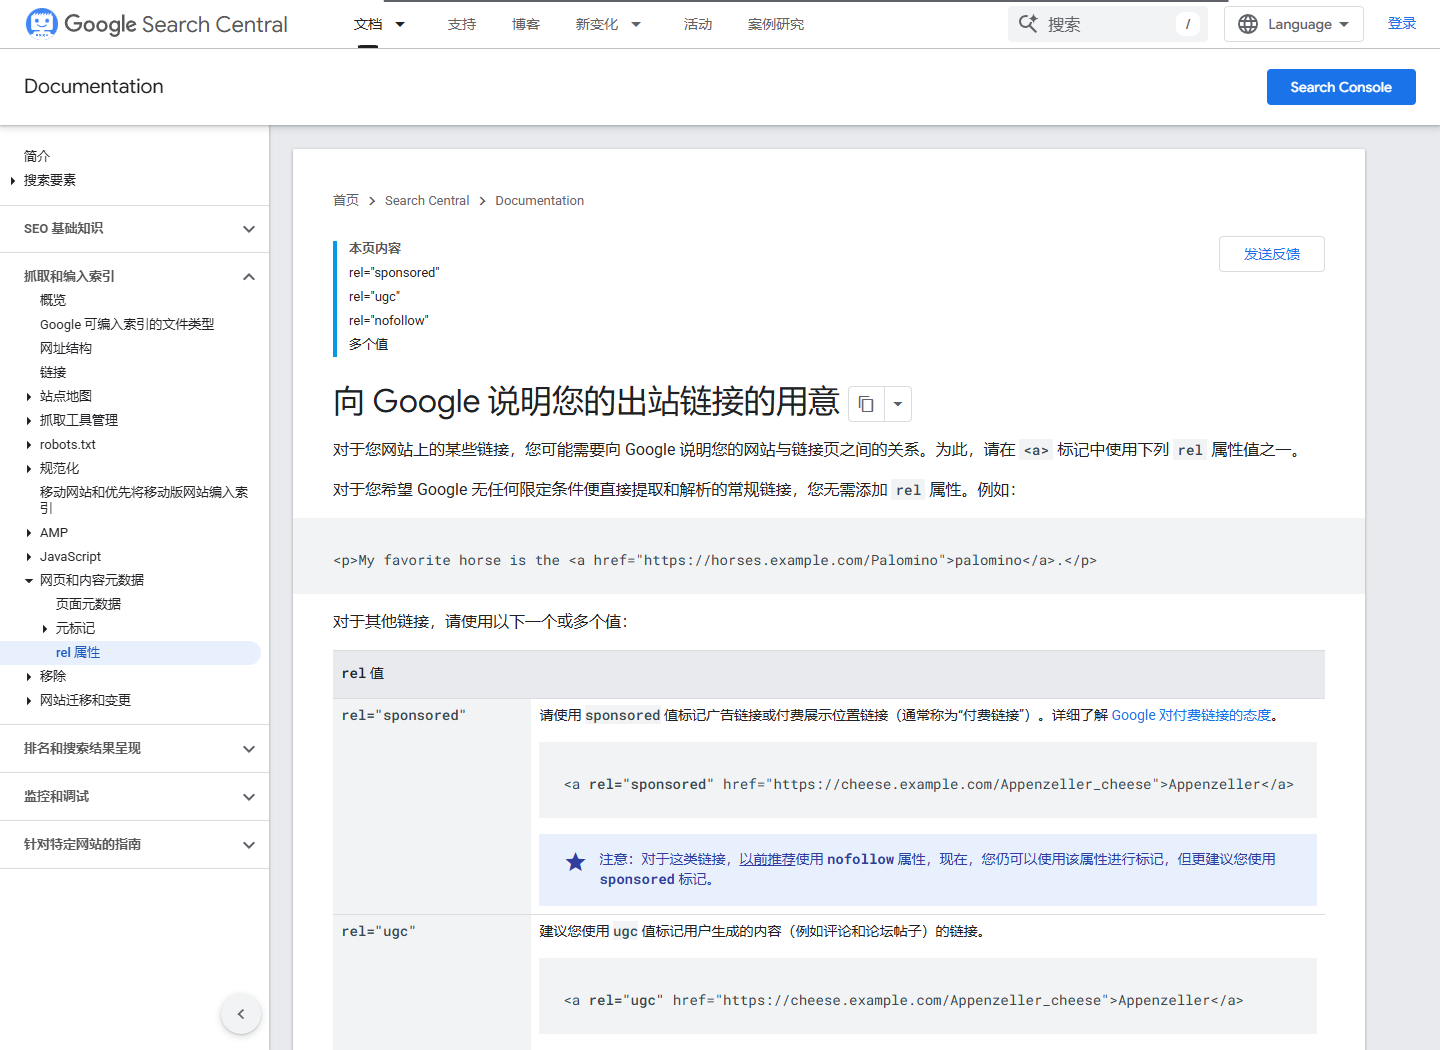Open the 文档 dropdown arrow

click(x=400, y=24)
